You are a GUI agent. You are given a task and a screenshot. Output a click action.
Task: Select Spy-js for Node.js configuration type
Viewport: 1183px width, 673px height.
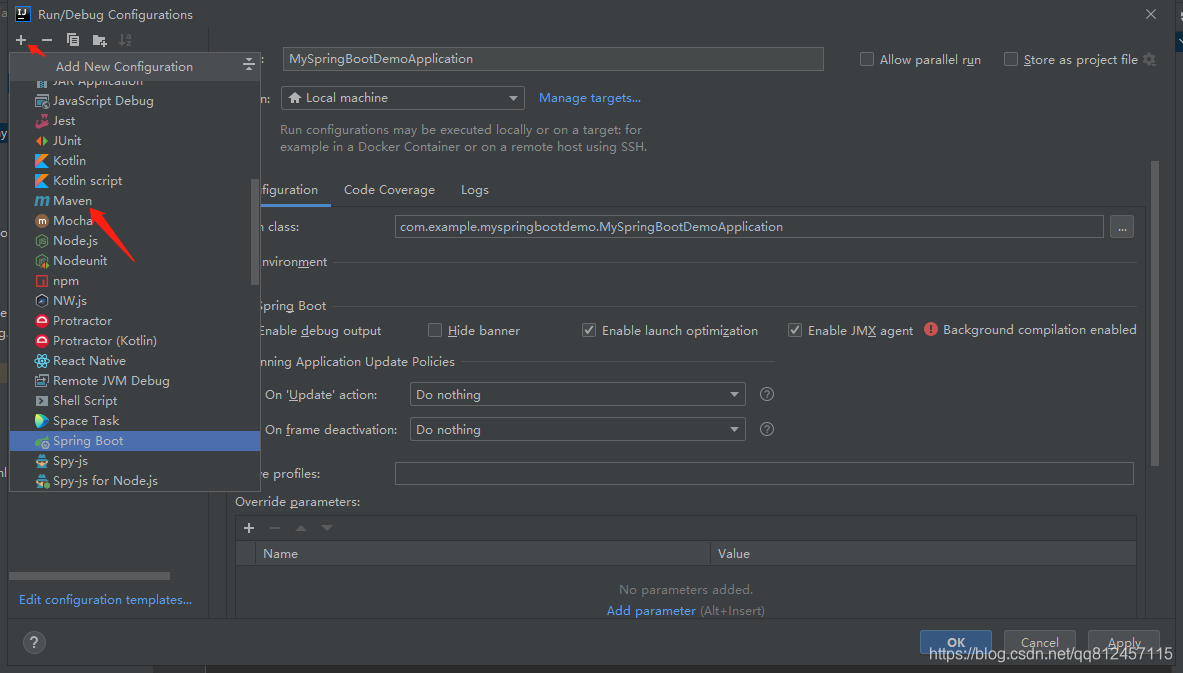coord(134,481)
